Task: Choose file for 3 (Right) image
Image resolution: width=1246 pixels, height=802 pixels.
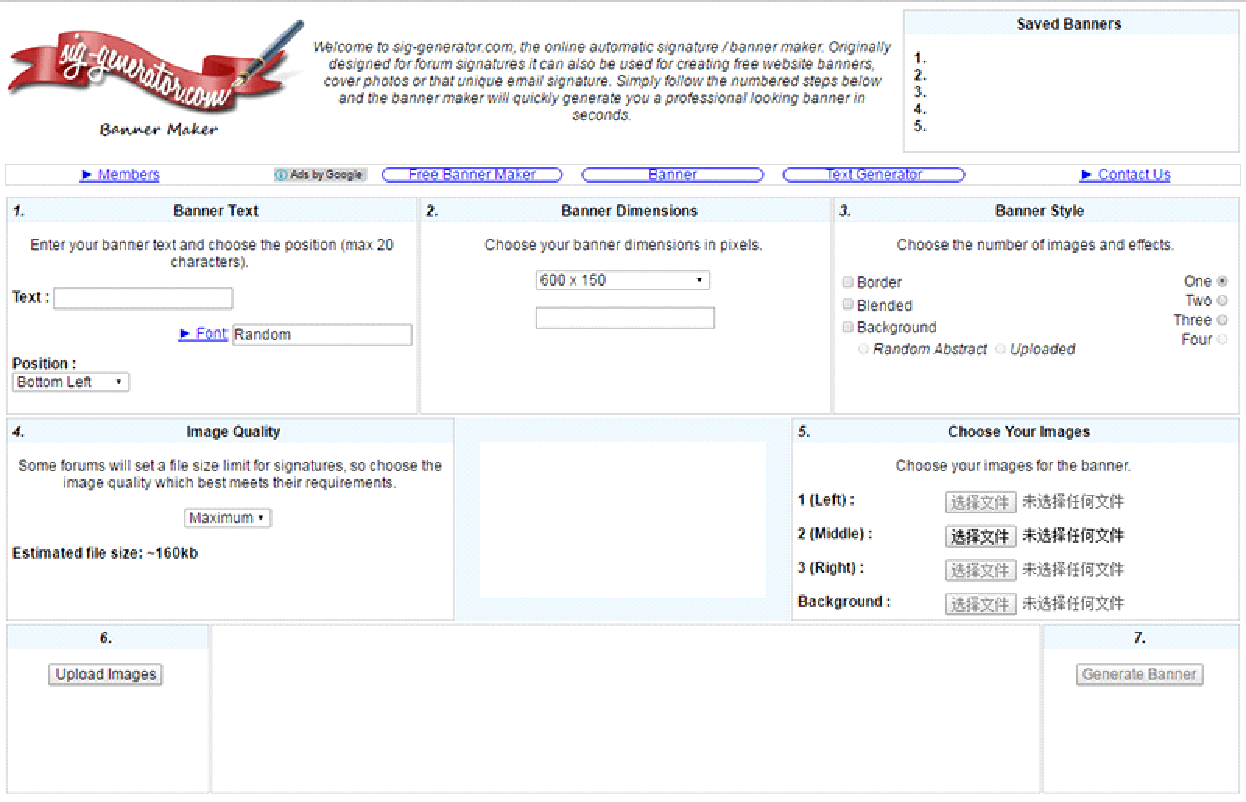Action: point(980,570)
